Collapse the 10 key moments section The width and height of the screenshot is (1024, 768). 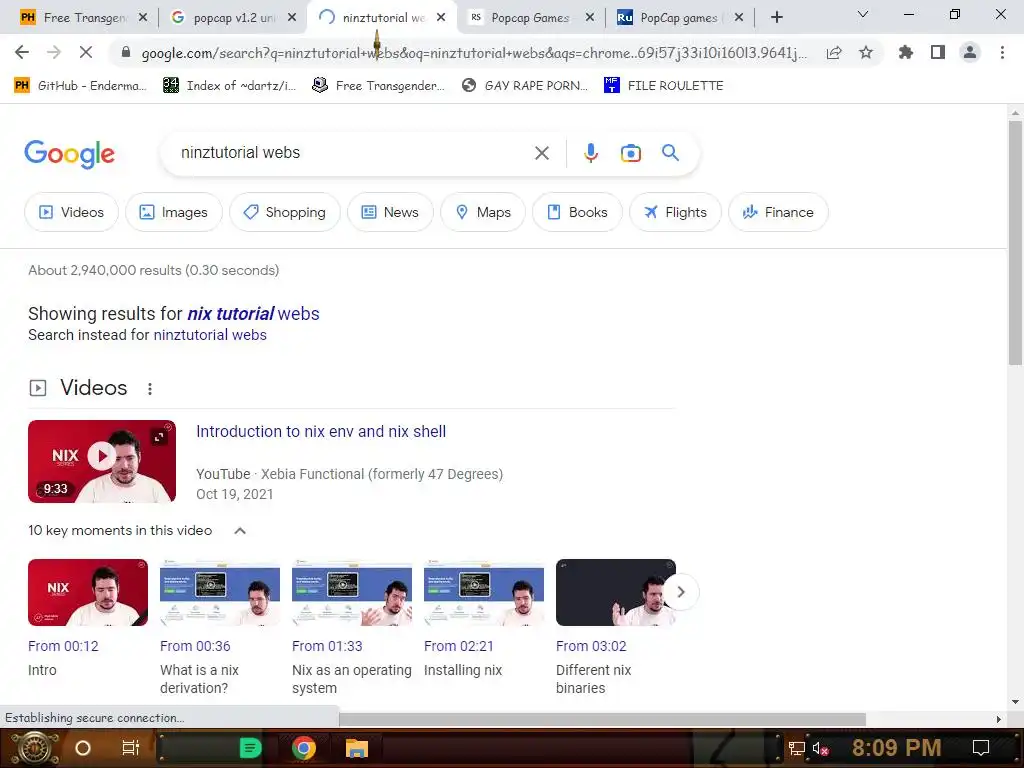[x=240, y=531]
